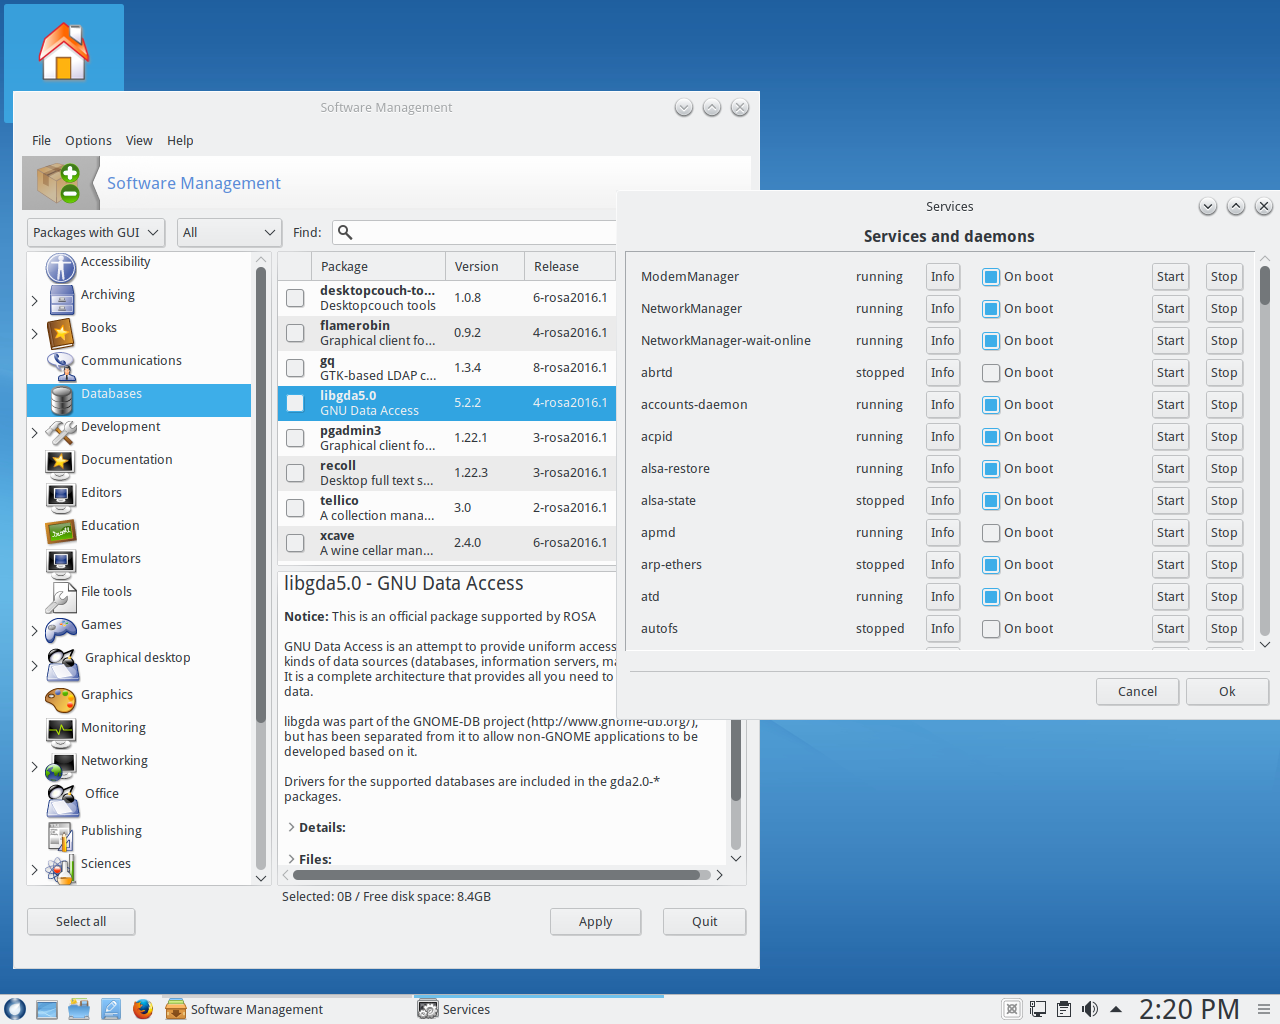Image resolution: width=1280 pixels, height=1024 pixels.
Task: Open the Office category icon
Action: tap(63, 799)
